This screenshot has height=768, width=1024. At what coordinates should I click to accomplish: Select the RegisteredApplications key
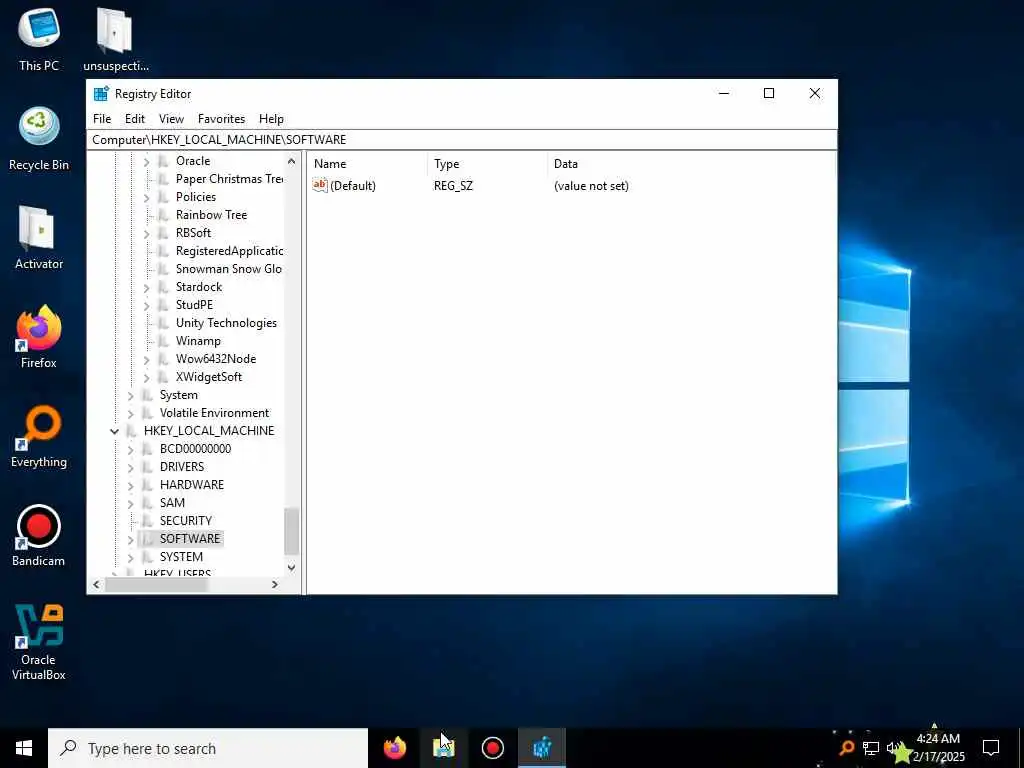click(229, 251)
